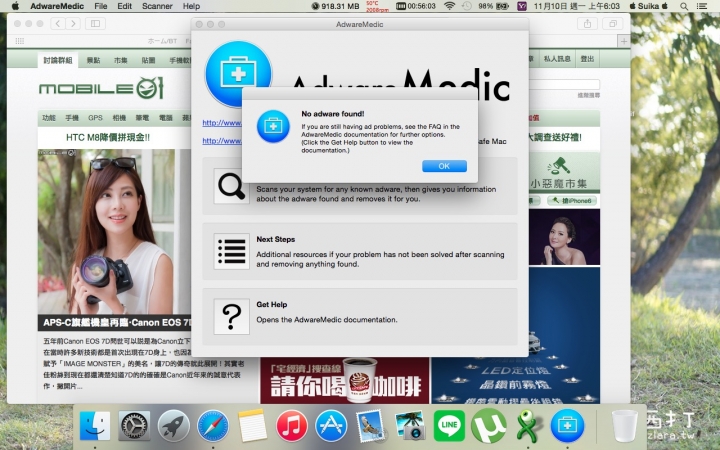
Task: Click the memory usage 918.31 MB menu bar item
Action: click(x=336, y=6)
